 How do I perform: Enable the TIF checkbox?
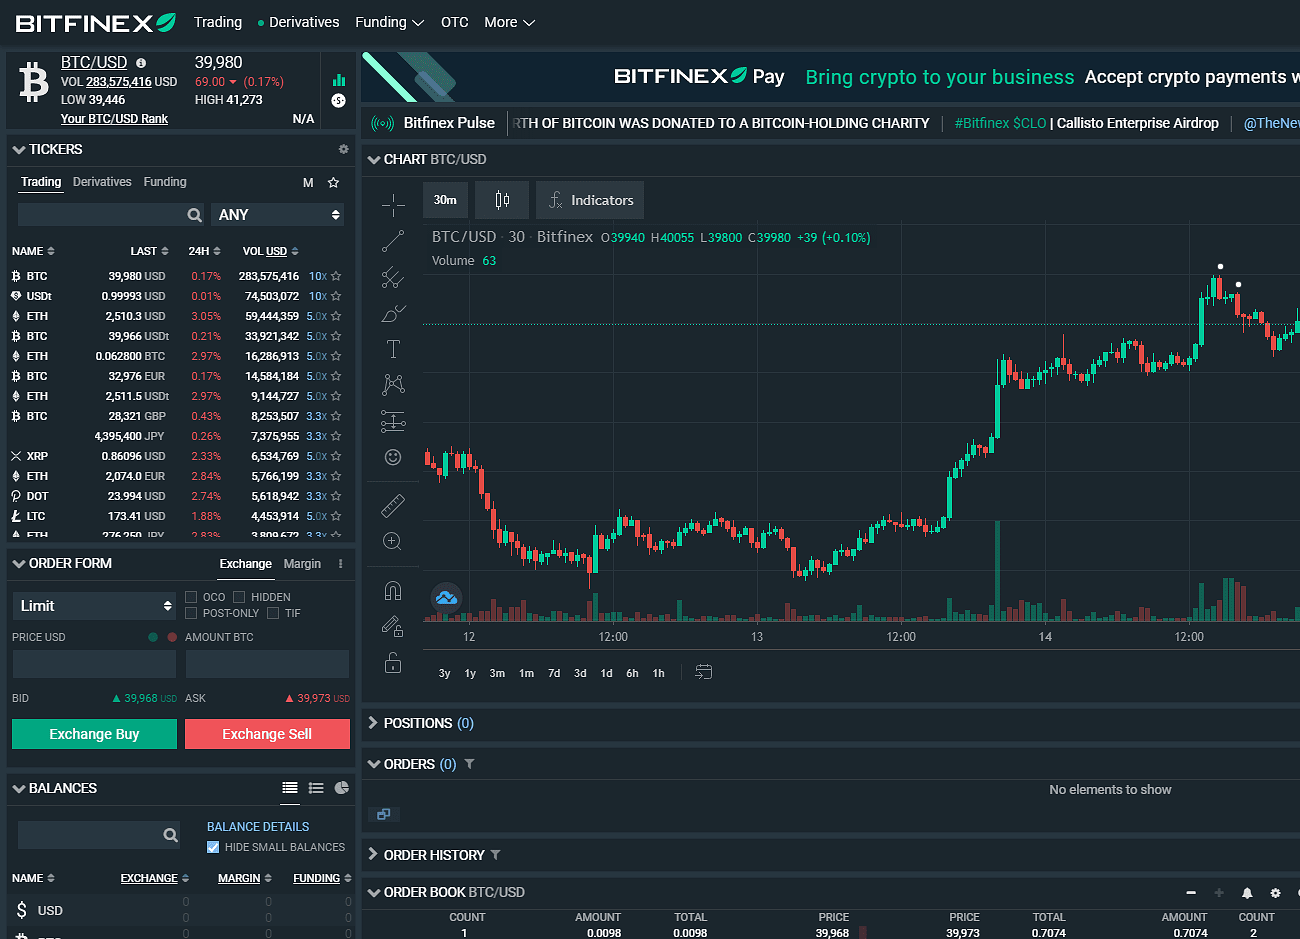coord(273,613)
